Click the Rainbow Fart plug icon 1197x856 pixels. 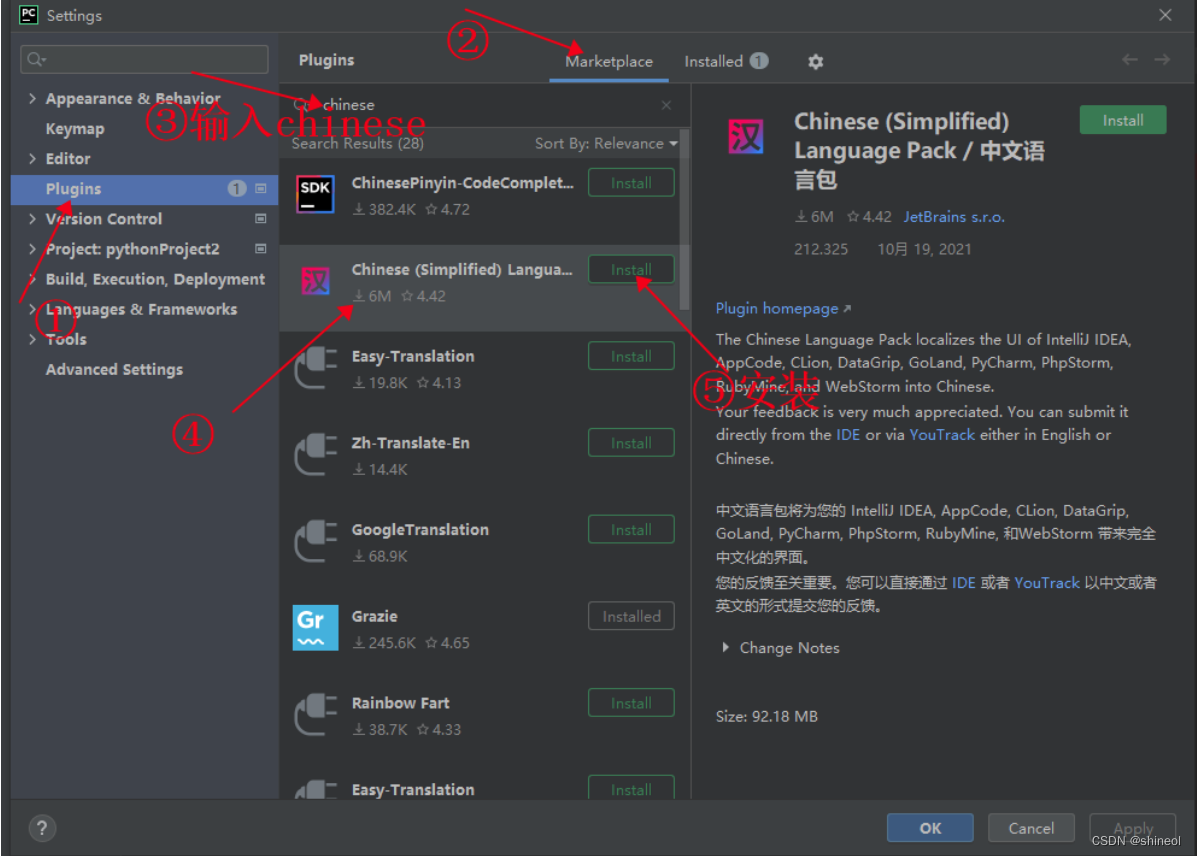pyautogui.click(x=315, y=715)
